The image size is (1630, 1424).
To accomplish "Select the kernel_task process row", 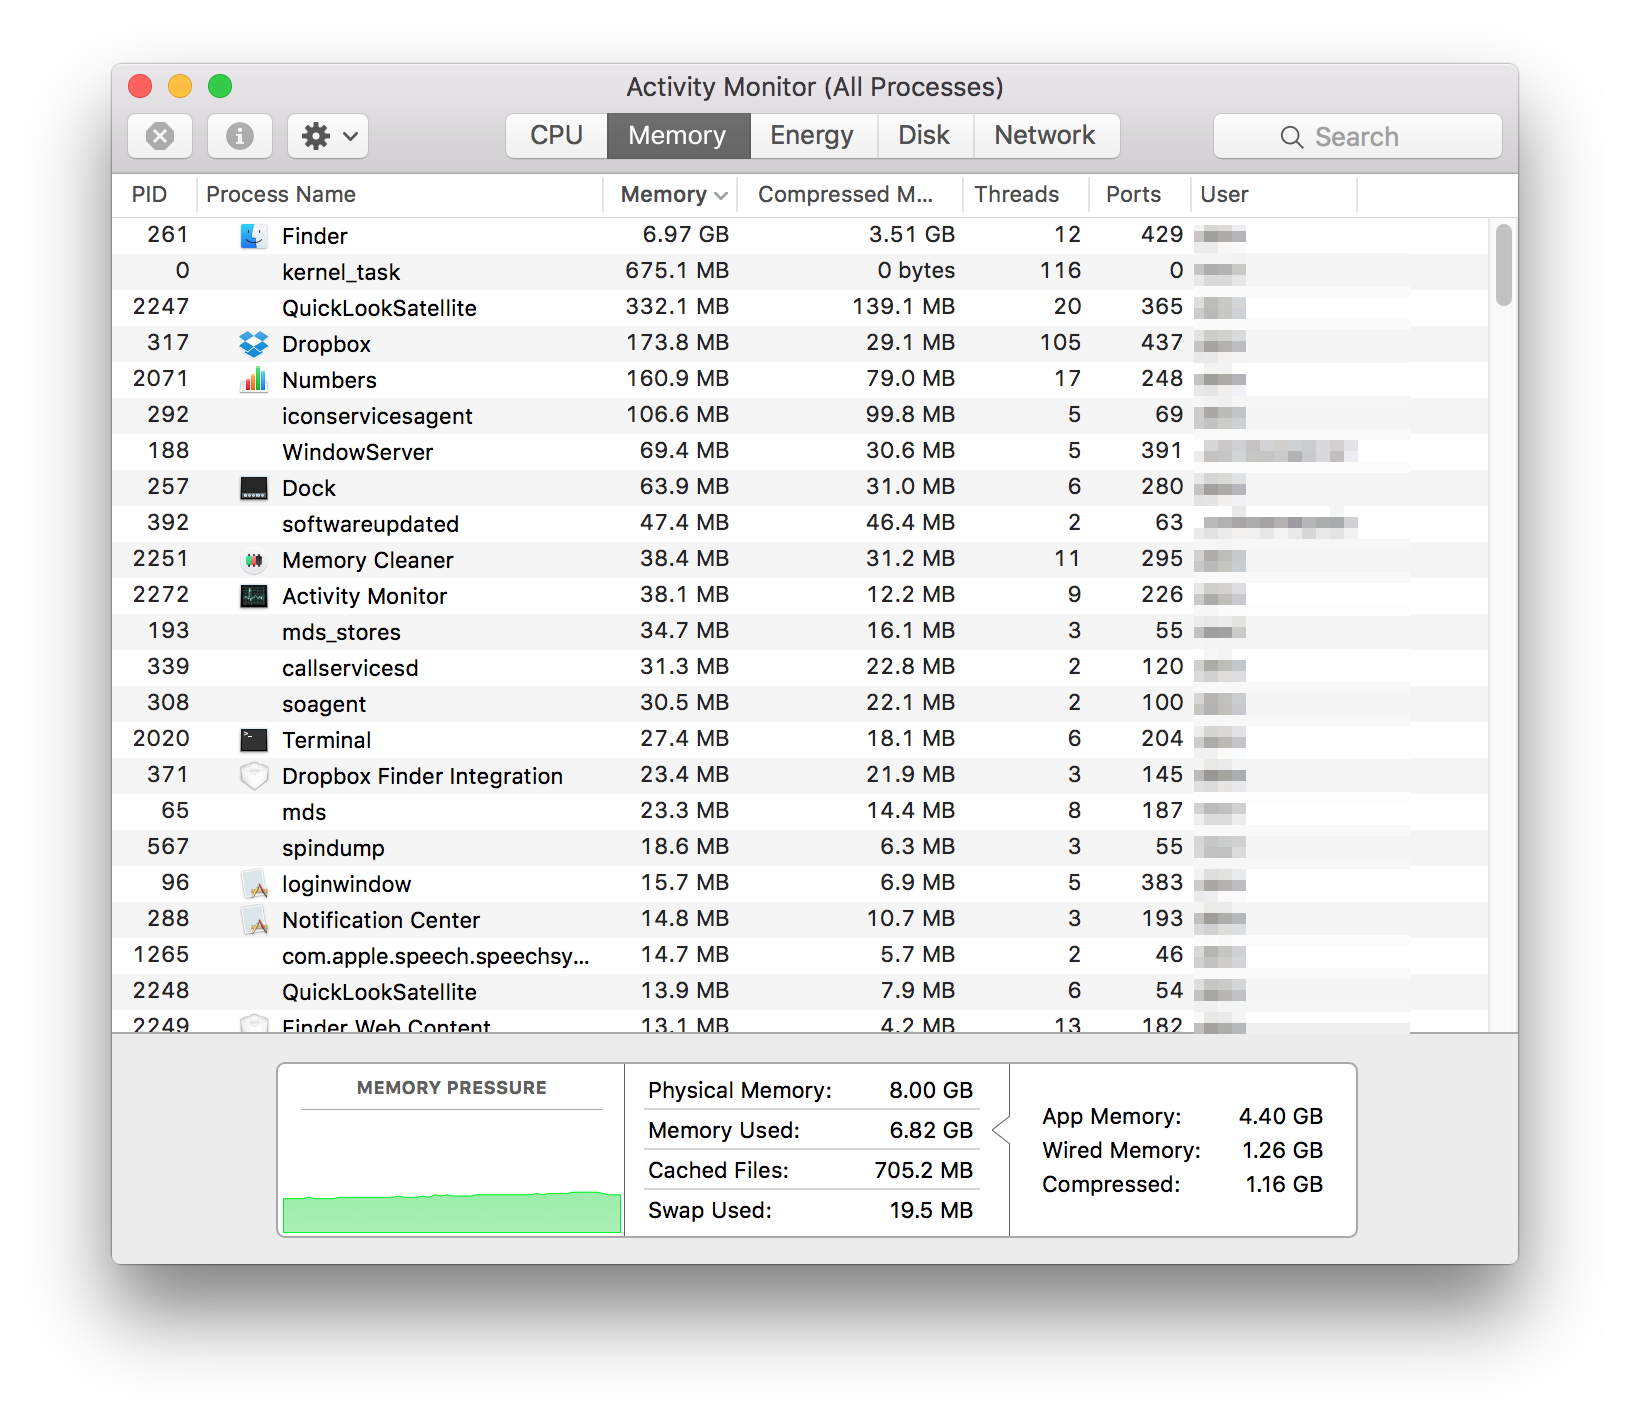I will [x=800, y=272].
